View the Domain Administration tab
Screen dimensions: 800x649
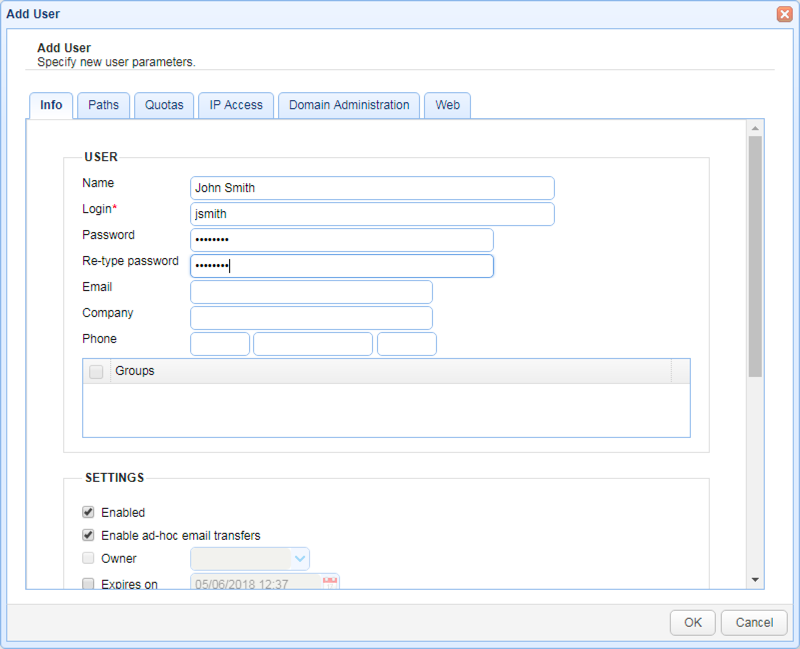tap(348, 105)
